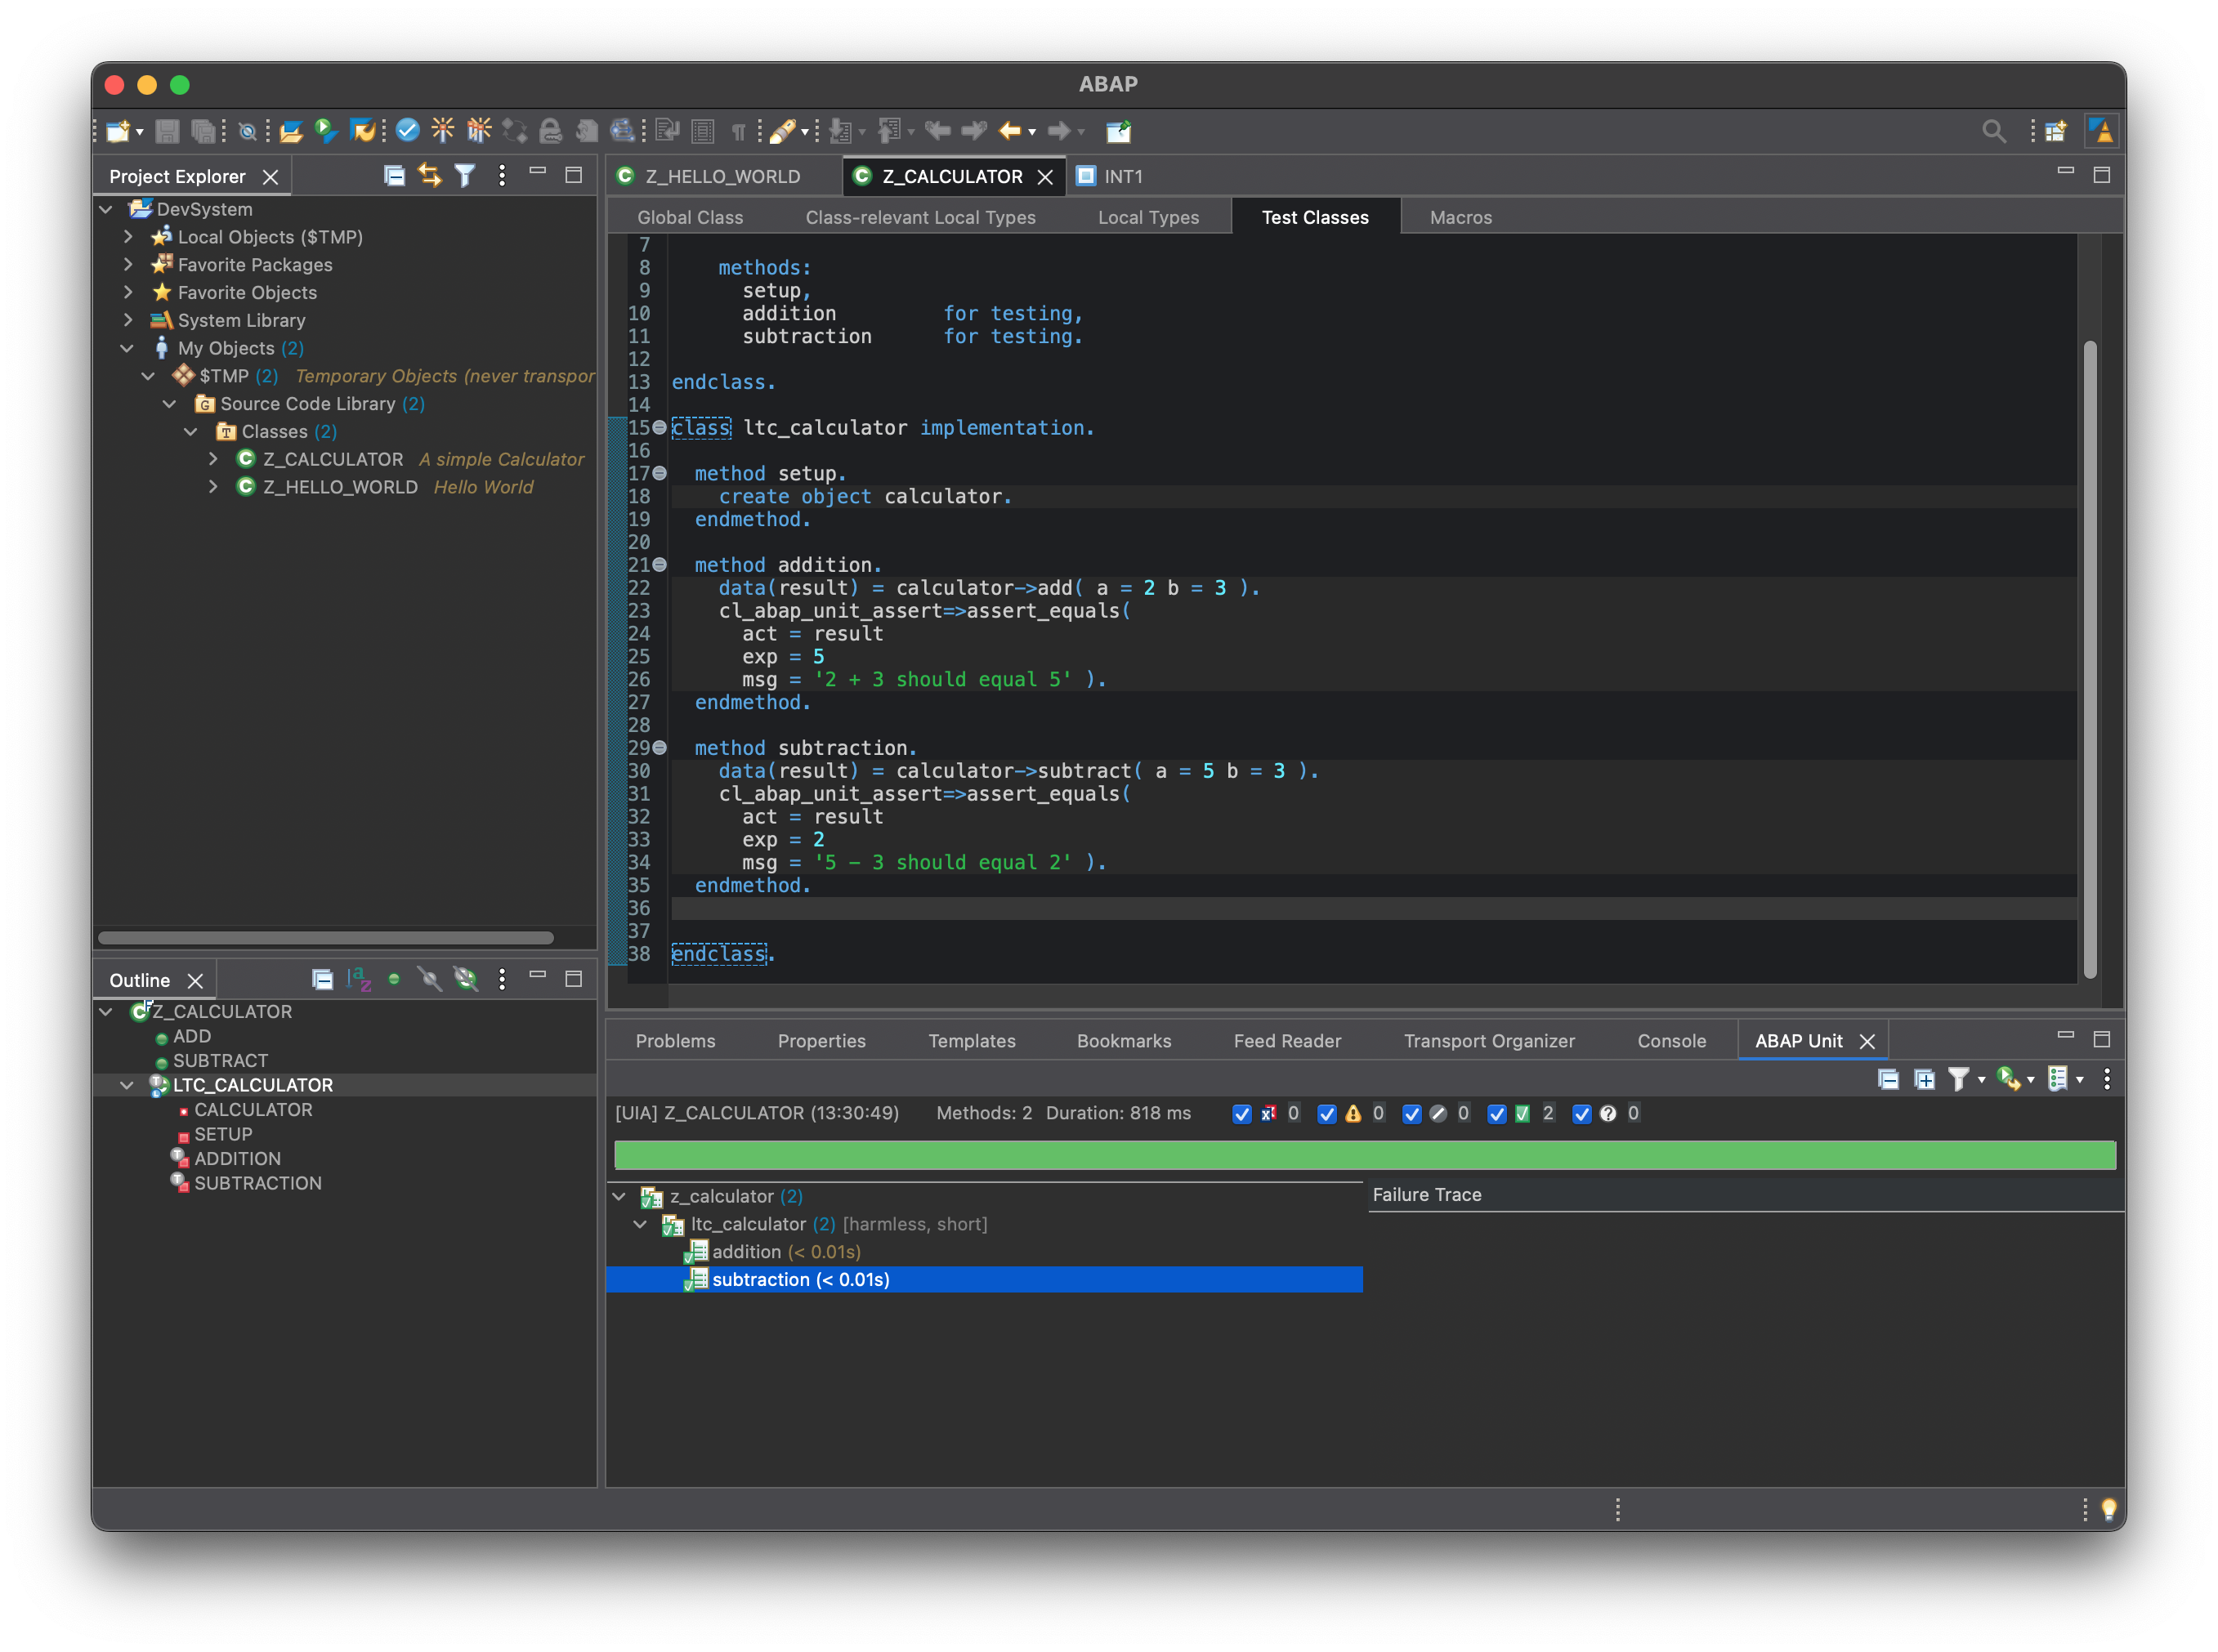The image size is (2218, 1652).
Task: Toggle Show Whitespace Characters pilcrow icon
Action: point(738,131)
